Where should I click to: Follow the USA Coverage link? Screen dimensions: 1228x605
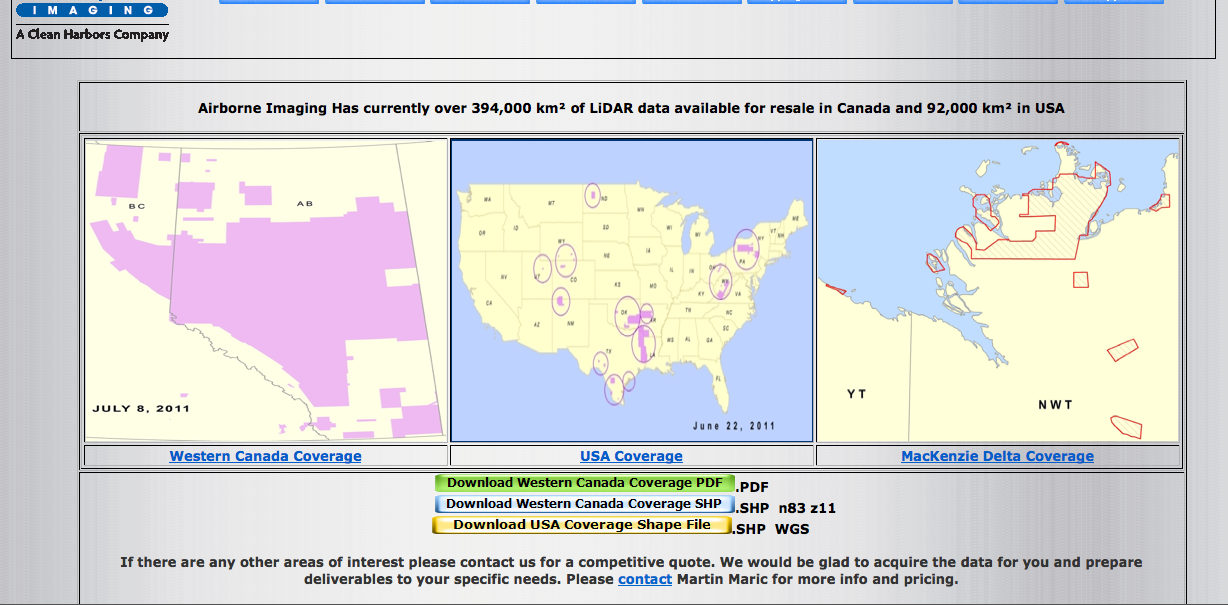(x=631, y=456)
